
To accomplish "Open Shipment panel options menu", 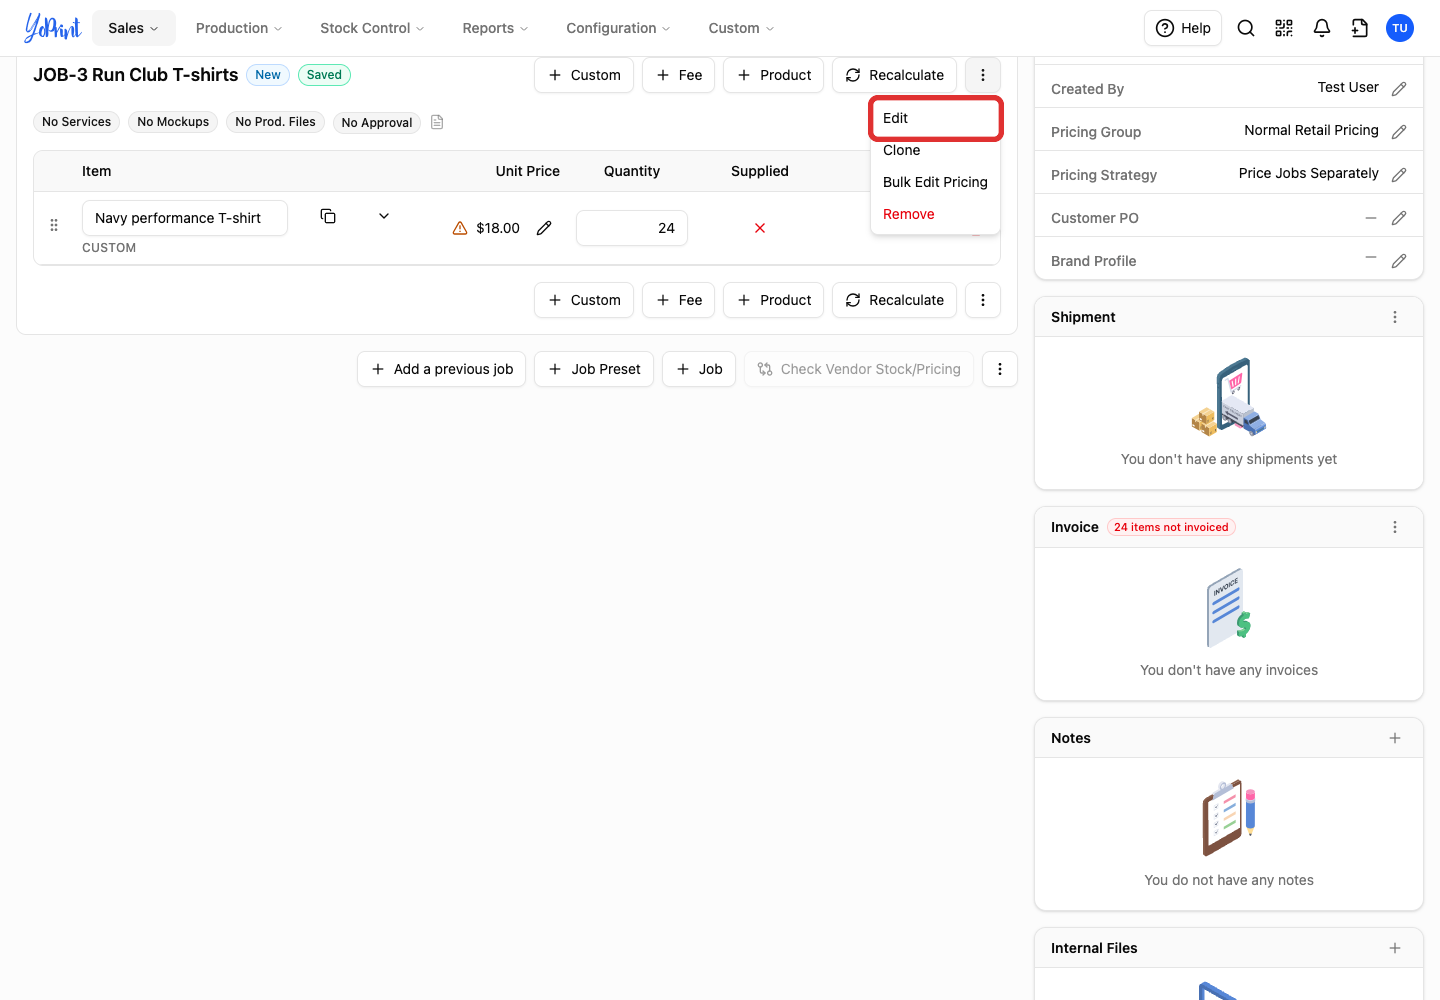I will pos(1395,317).
